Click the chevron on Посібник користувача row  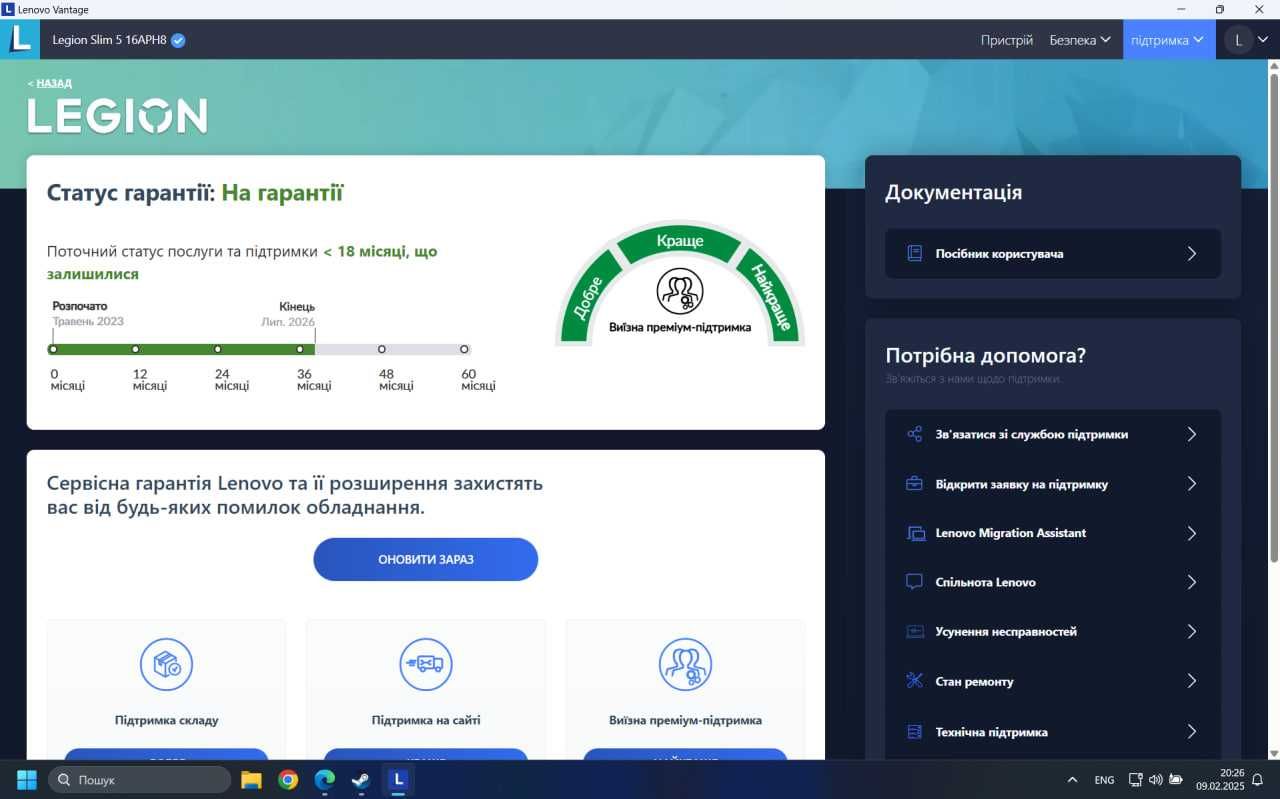[1192, 254]
